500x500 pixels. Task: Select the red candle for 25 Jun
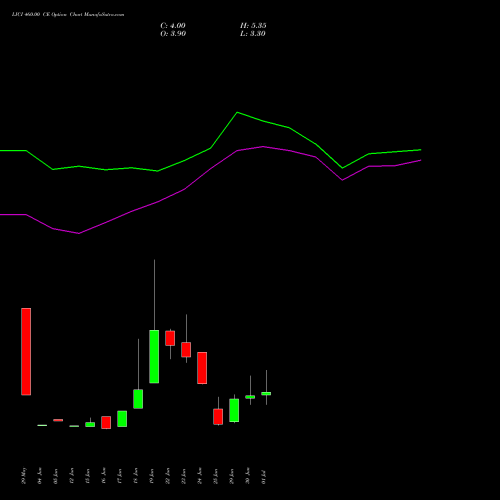[218, 417]
